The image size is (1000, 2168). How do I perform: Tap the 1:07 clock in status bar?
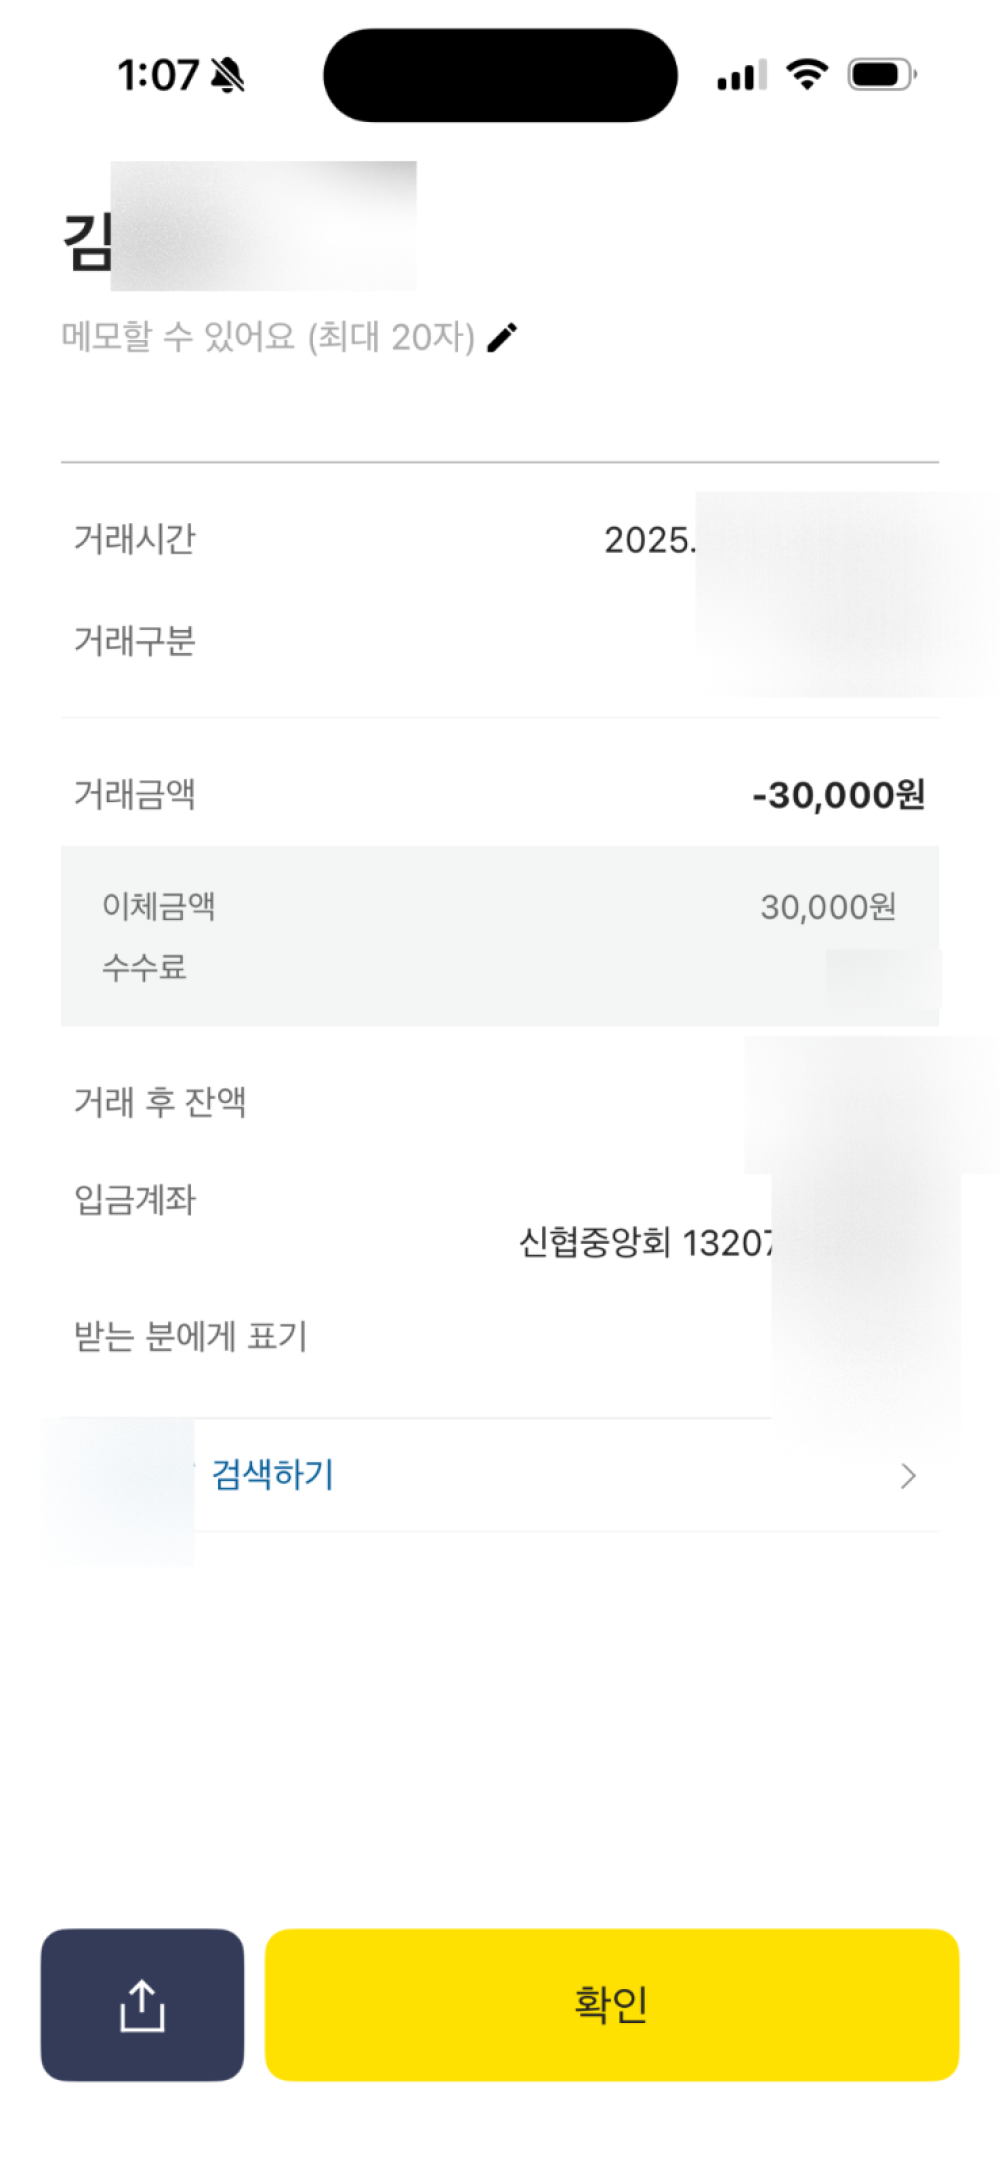point(158,75)
